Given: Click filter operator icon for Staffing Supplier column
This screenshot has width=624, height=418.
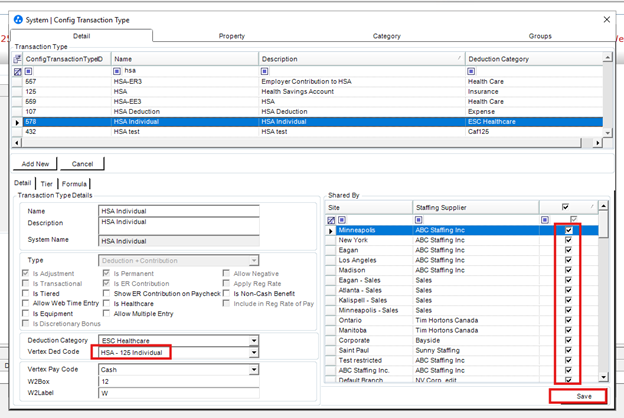Looking at the screenshot, I should click(419, 220).
